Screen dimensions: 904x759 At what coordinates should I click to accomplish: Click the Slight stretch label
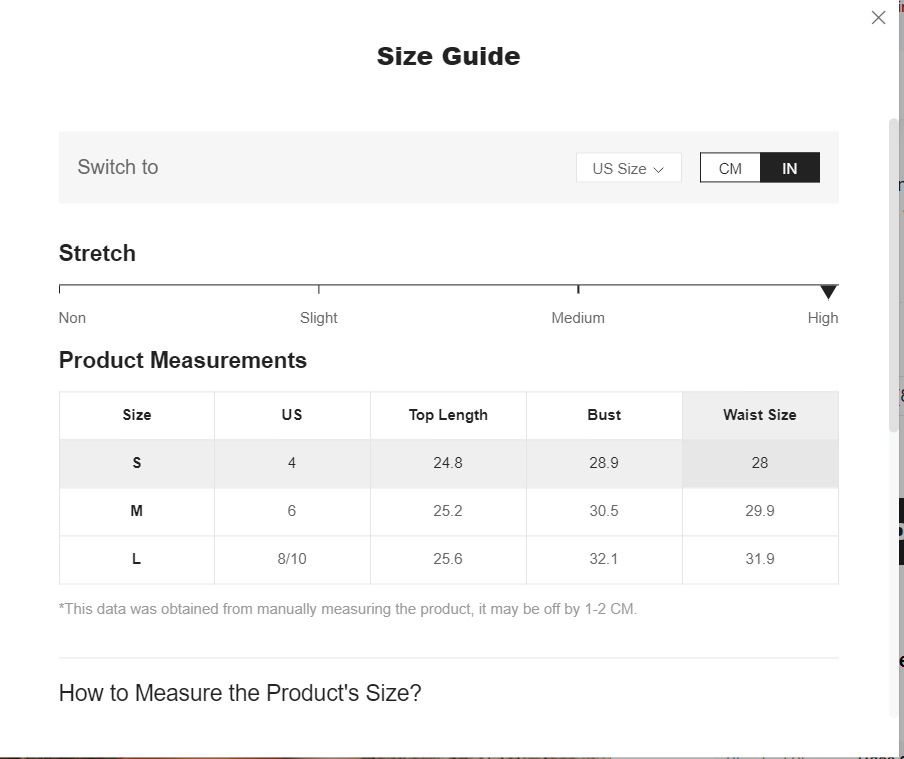[319, 318]
